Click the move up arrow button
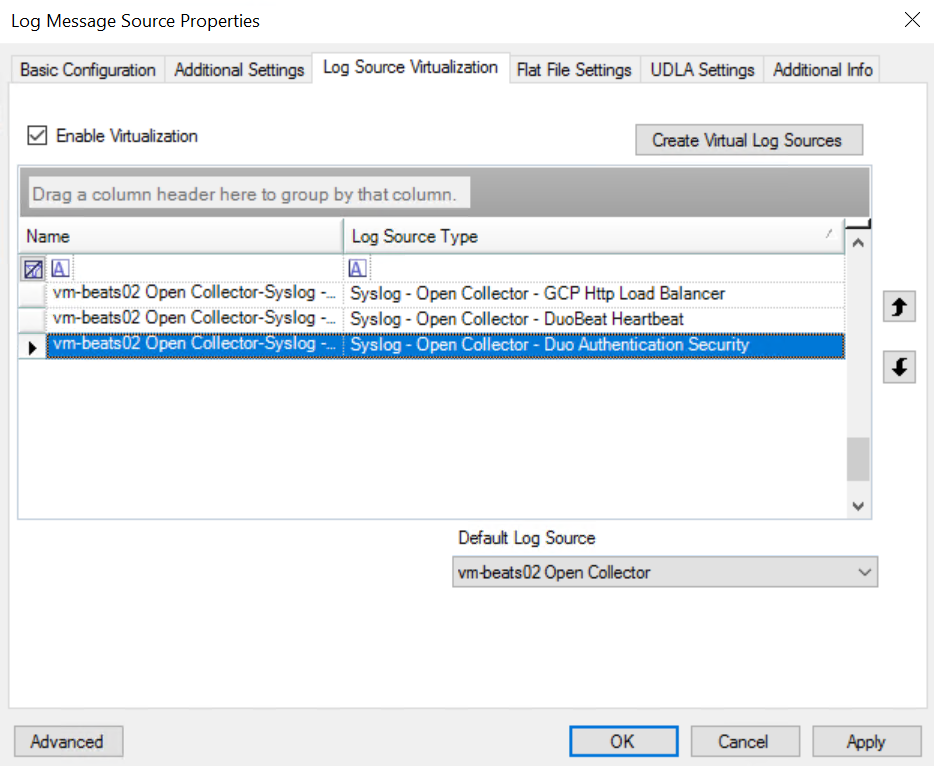The width and height of the screenshot is (934, 766). tap(899, 308)
